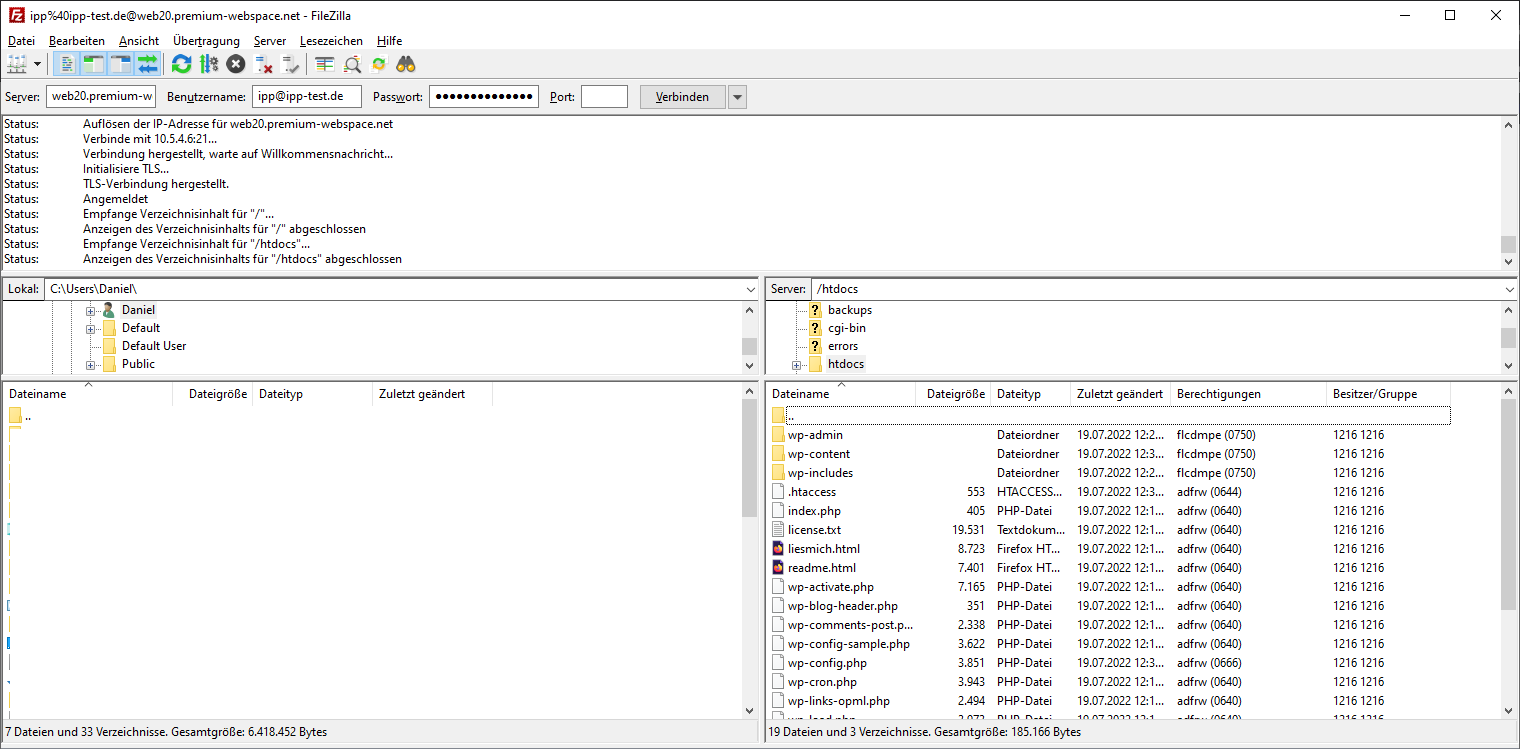Open the Lesezeichen menu
Image resolution: width=1520 pixels, height=749 pixels.
coord(332,41)
